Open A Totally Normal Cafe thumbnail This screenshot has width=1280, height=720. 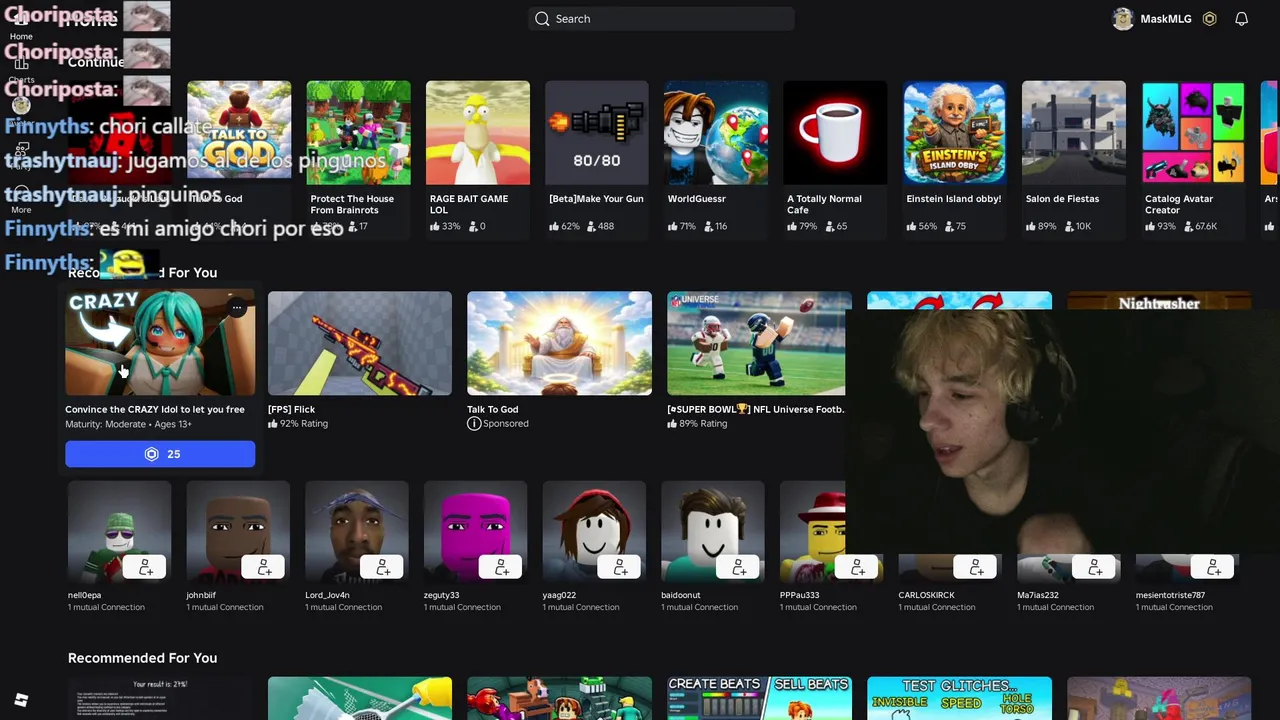pos(835,132)
